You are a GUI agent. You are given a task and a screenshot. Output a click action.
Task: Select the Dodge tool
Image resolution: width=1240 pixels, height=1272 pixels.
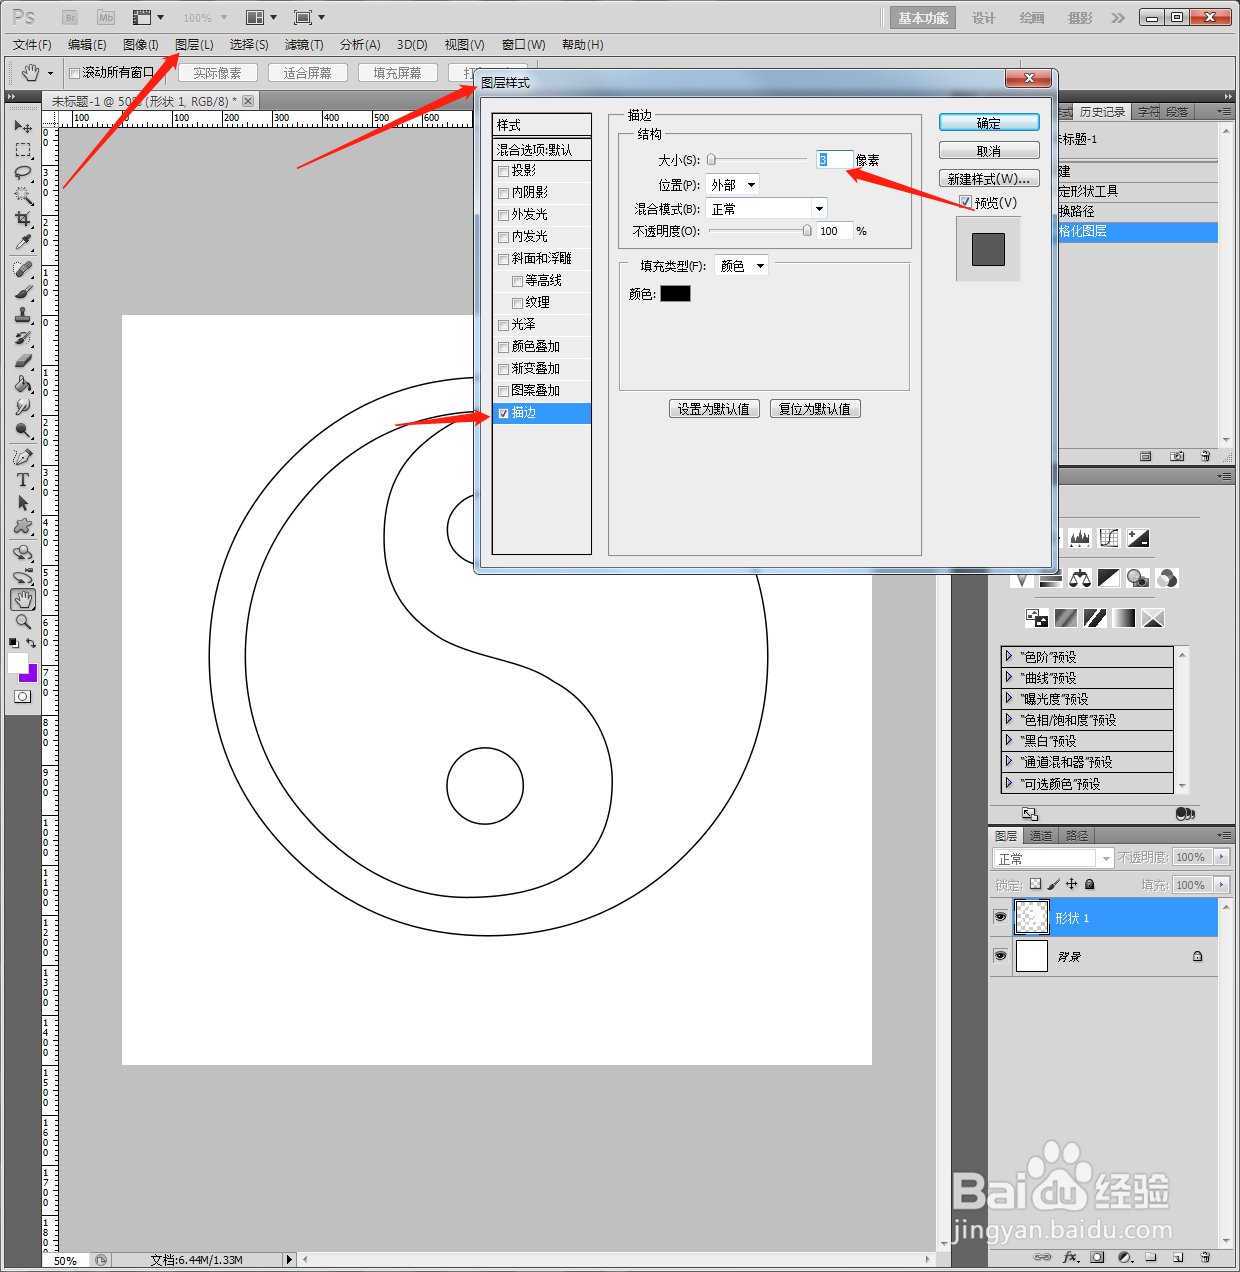[23, 430]
